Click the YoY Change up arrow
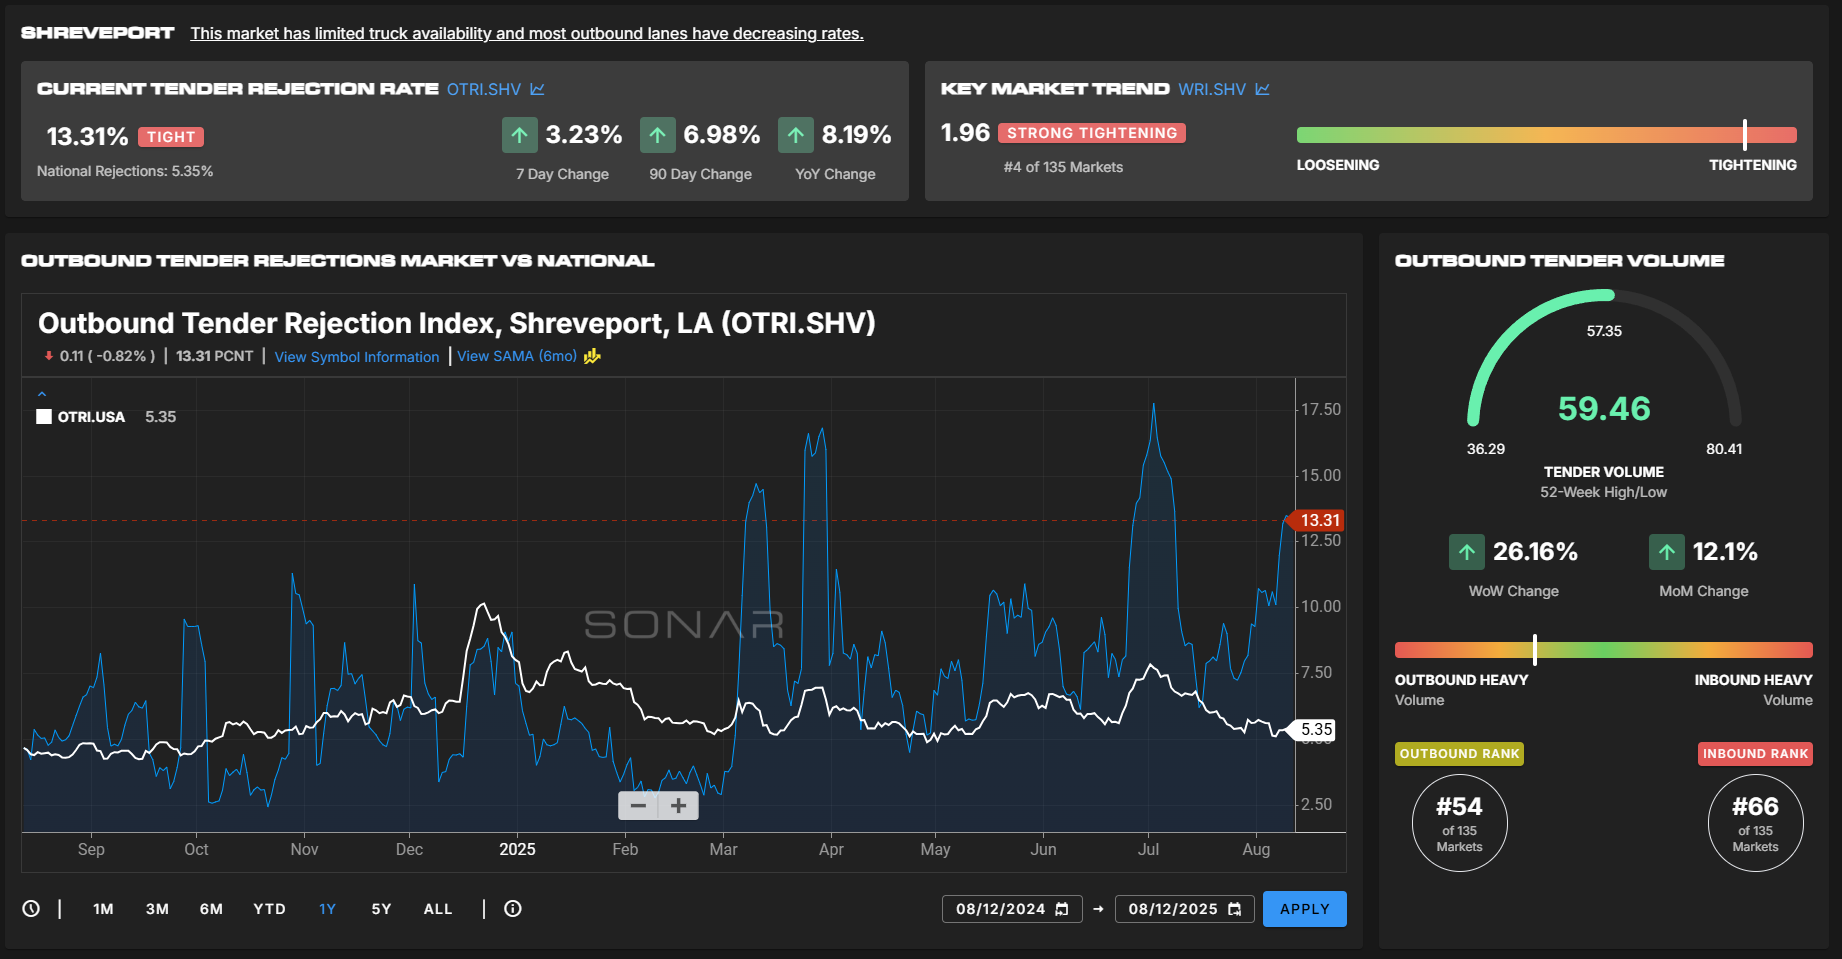 point(795,135)
